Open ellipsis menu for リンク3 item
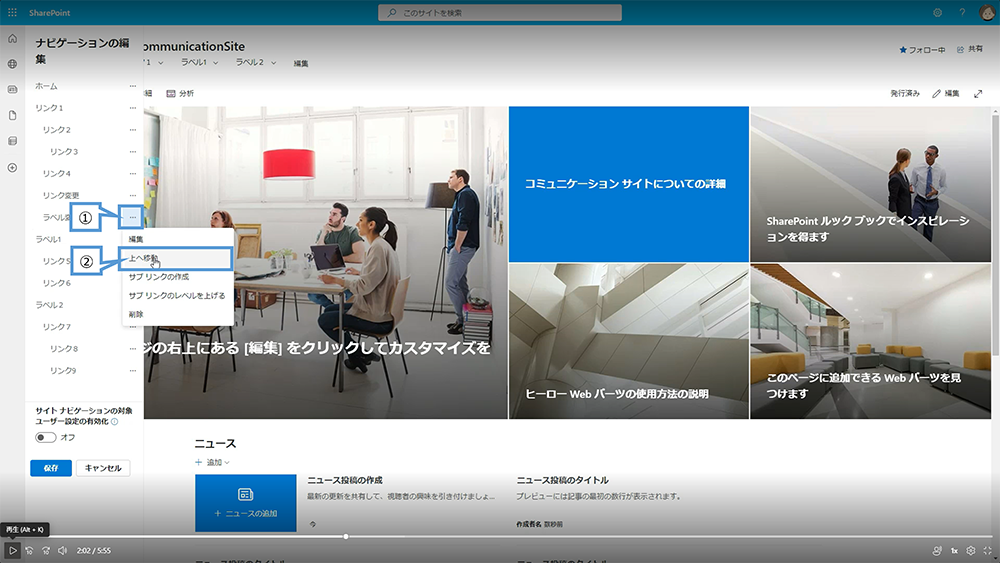Screen dimensions: 1000x563 click(x=133, y=152)
